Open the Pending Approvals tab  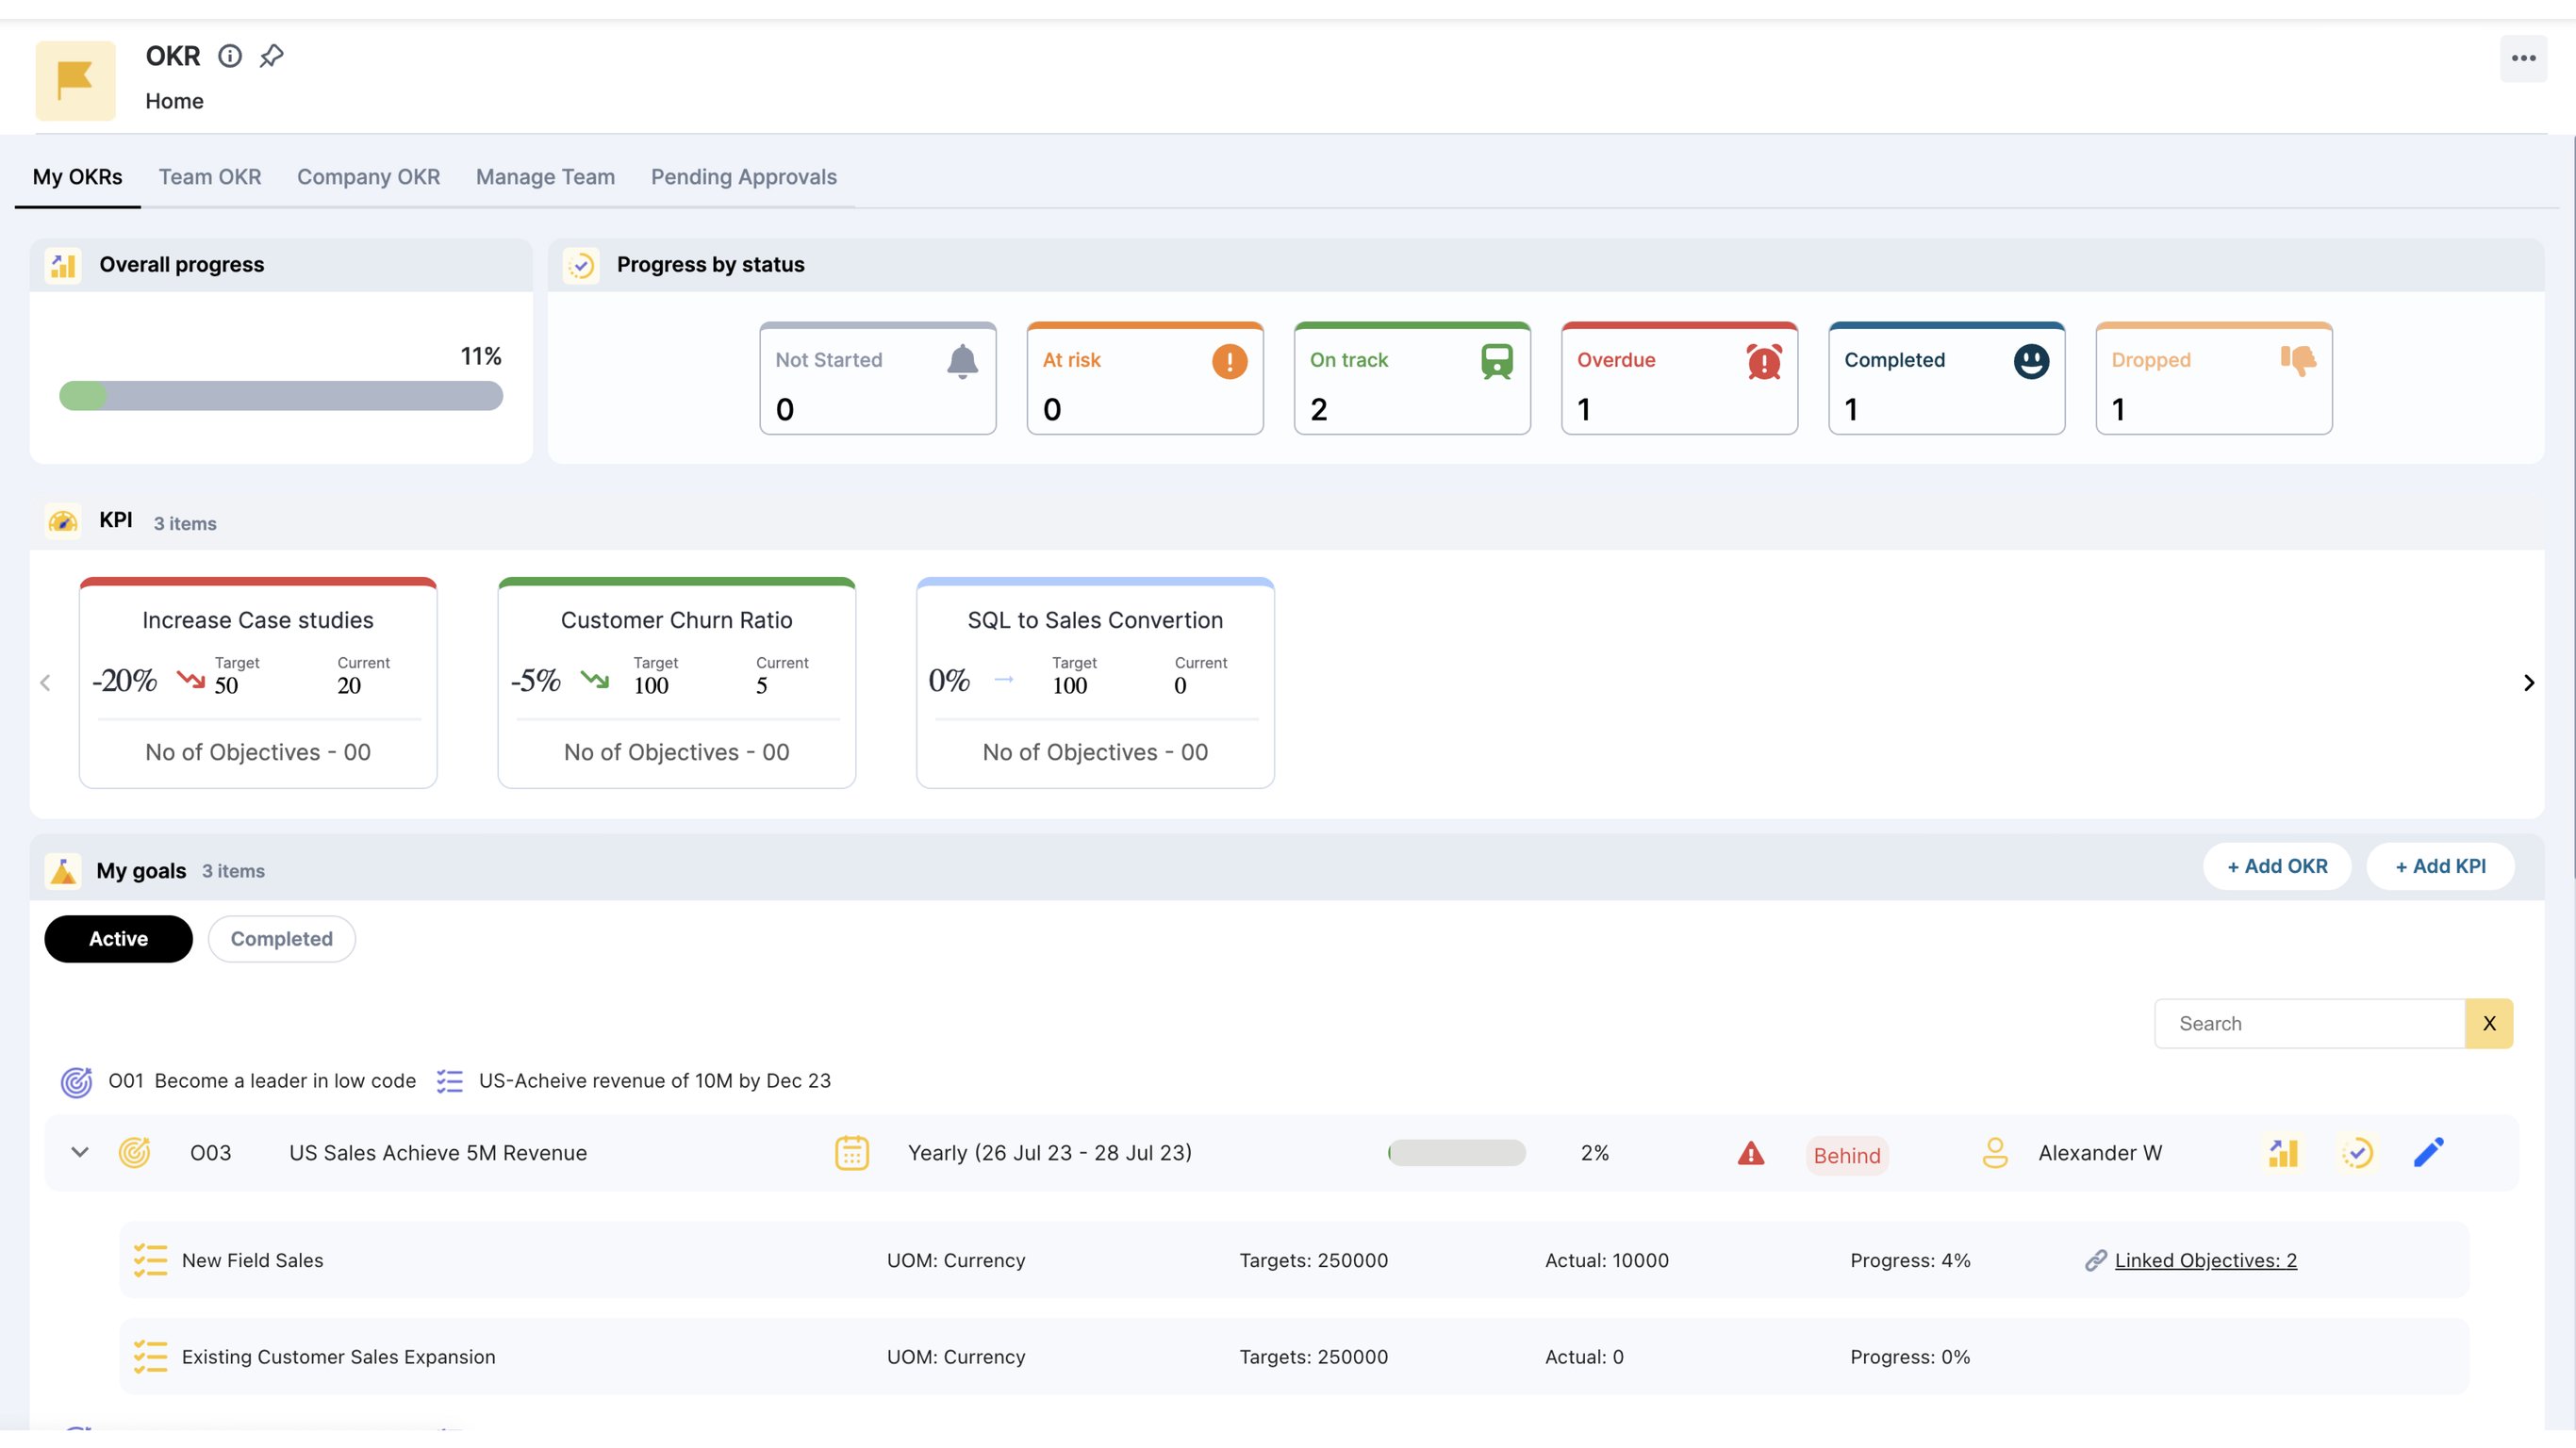pyautogui.click(x=743, y=177)
